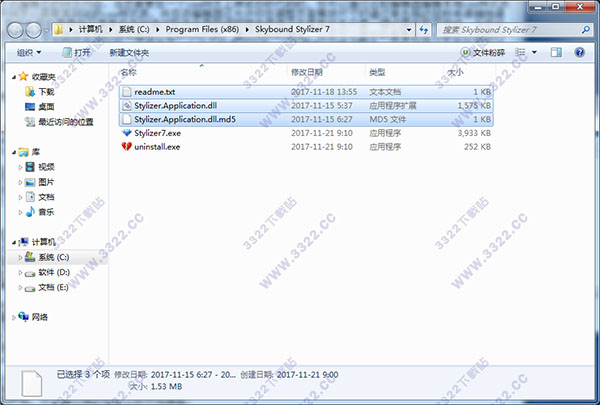Screen dimensions: 600x405
Task: Open 桌面 in favorites
Action: (x=46, y=107)
